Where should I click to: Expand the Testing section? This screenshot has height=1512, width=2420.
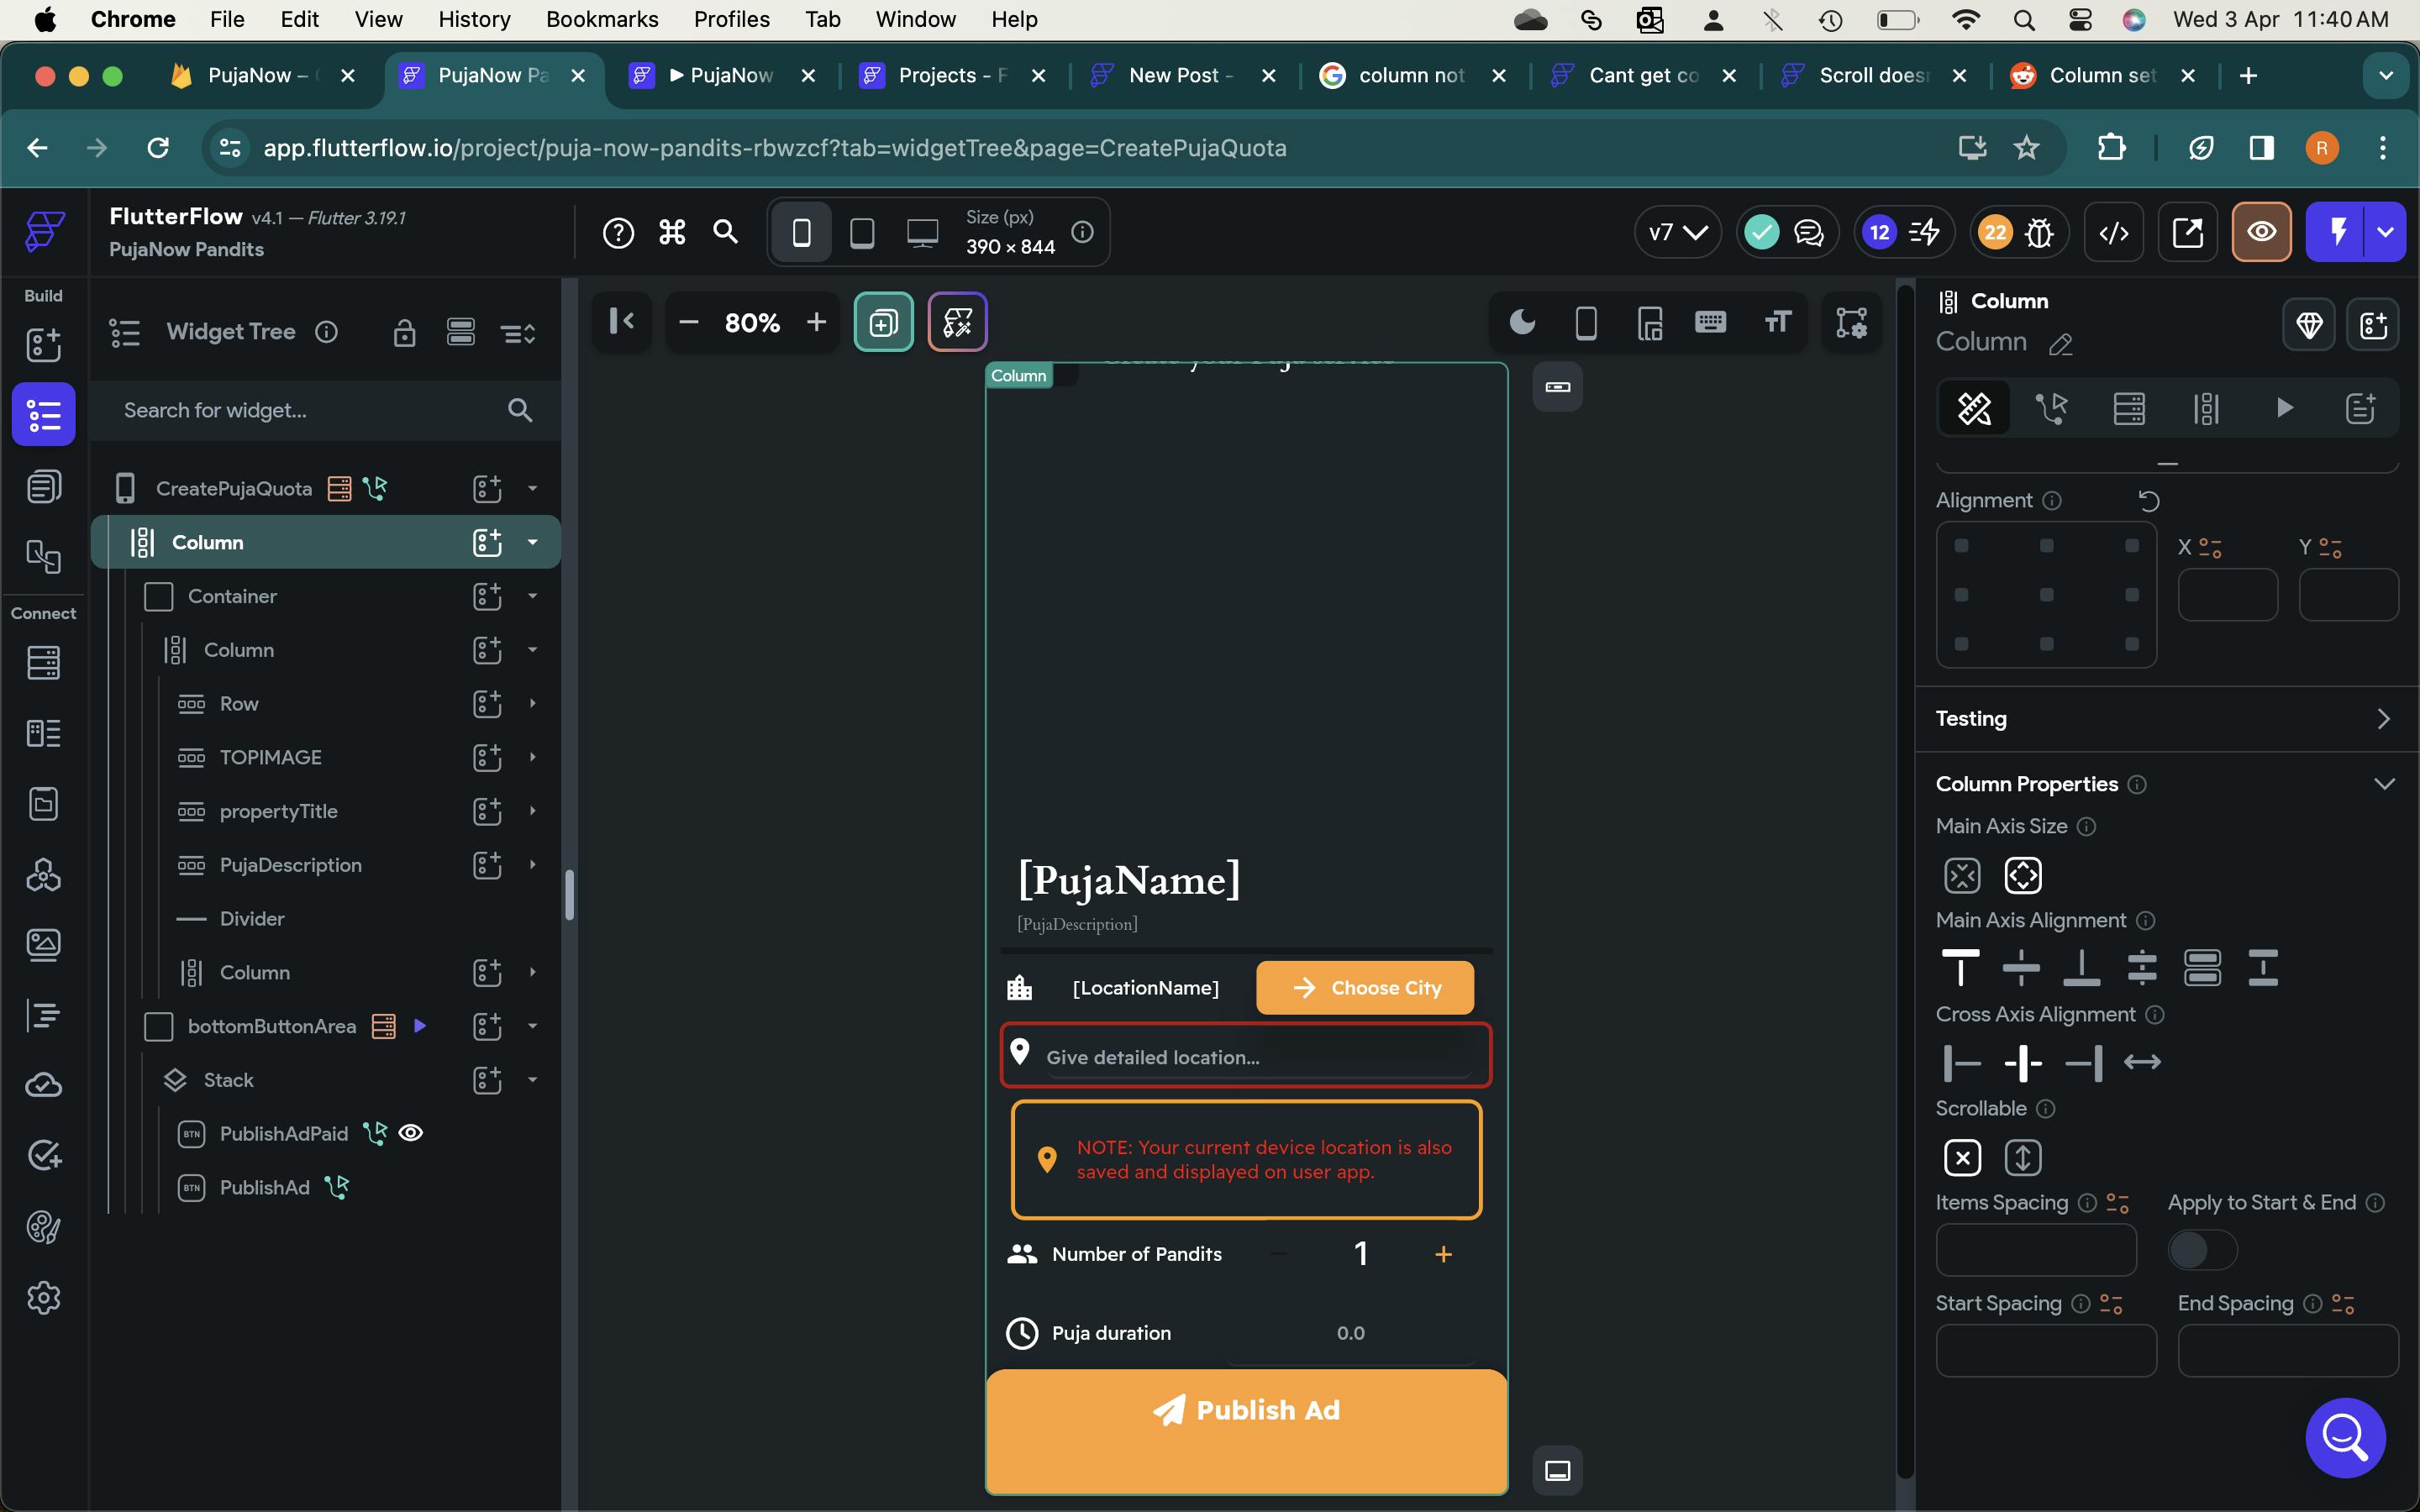coord(2384,719)
